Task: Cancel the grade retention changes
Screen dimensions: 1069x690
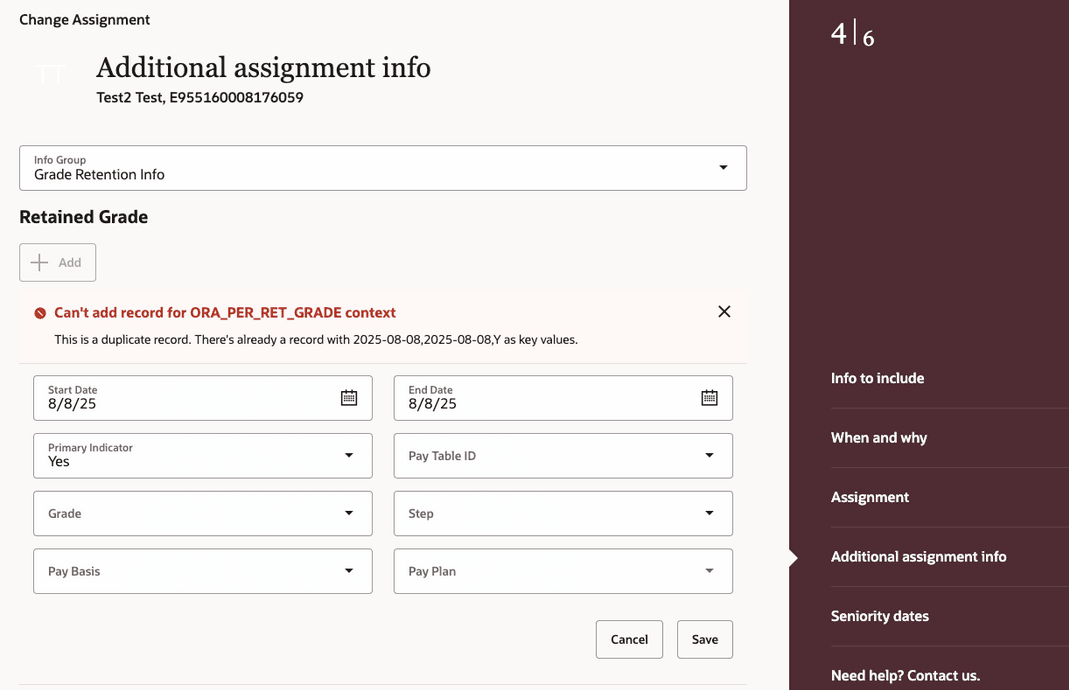Action: point(629,639)
